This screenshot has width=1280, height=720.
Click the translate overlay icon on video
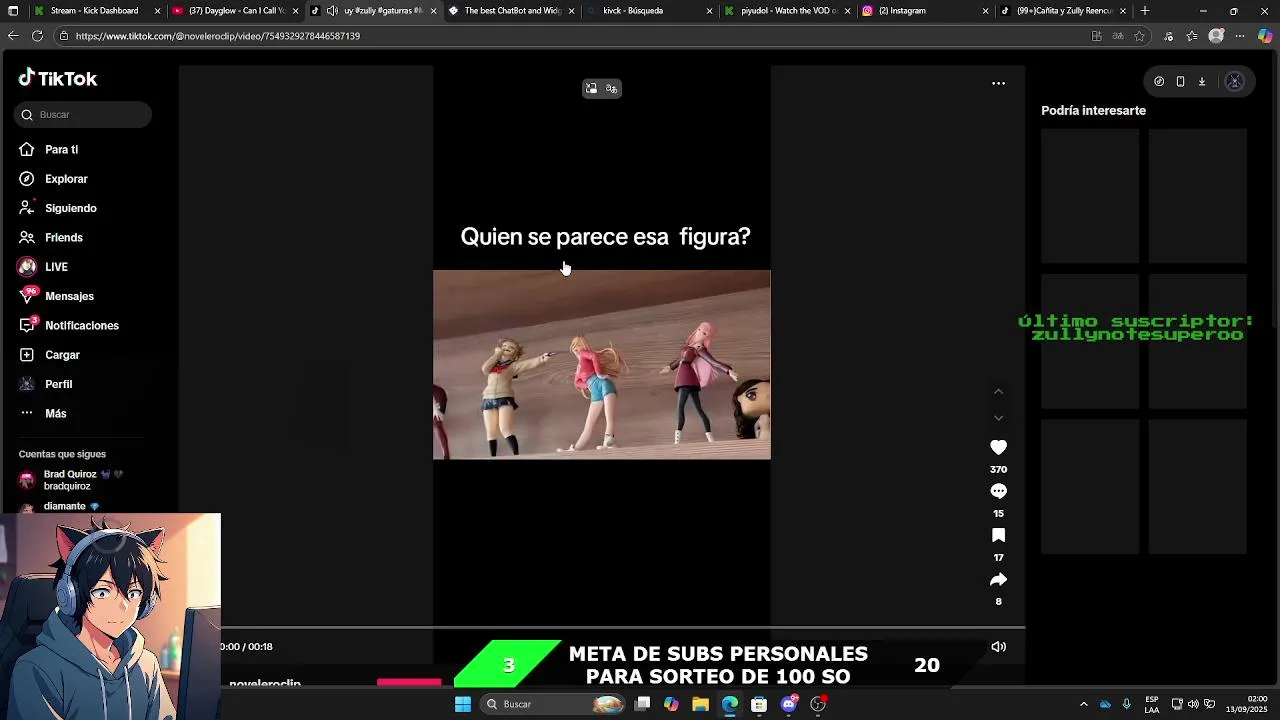tap(611, 89)
